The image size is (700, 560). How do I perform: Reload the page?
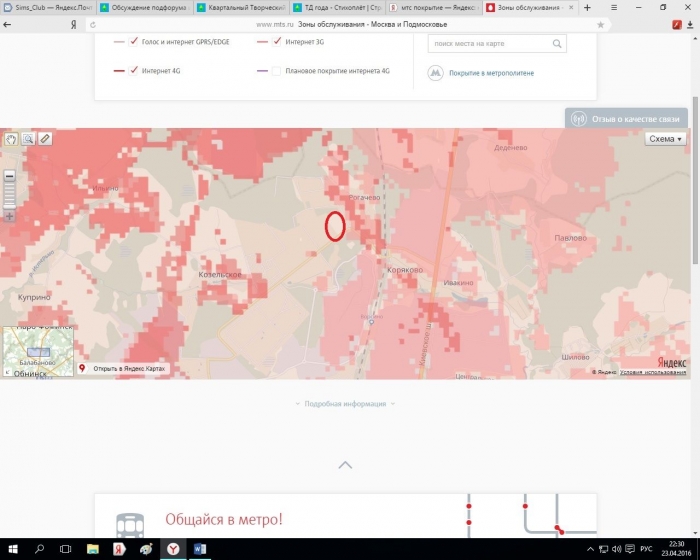coord(93,25)
